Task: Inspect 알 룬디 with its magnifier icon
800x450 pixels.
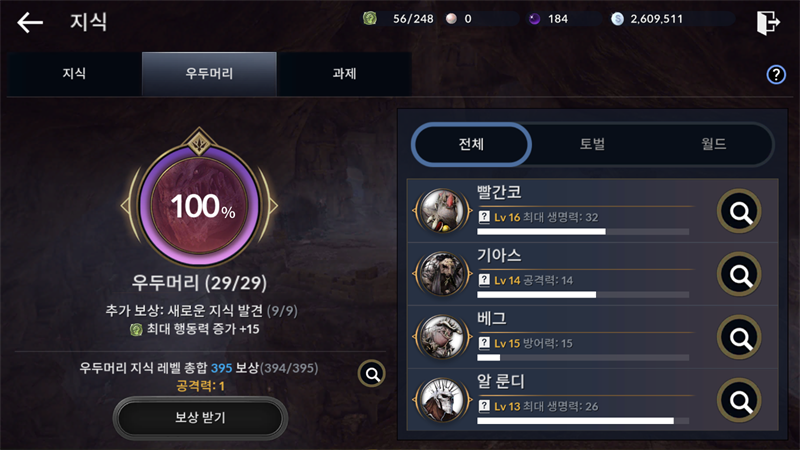Action: (739, 401)
